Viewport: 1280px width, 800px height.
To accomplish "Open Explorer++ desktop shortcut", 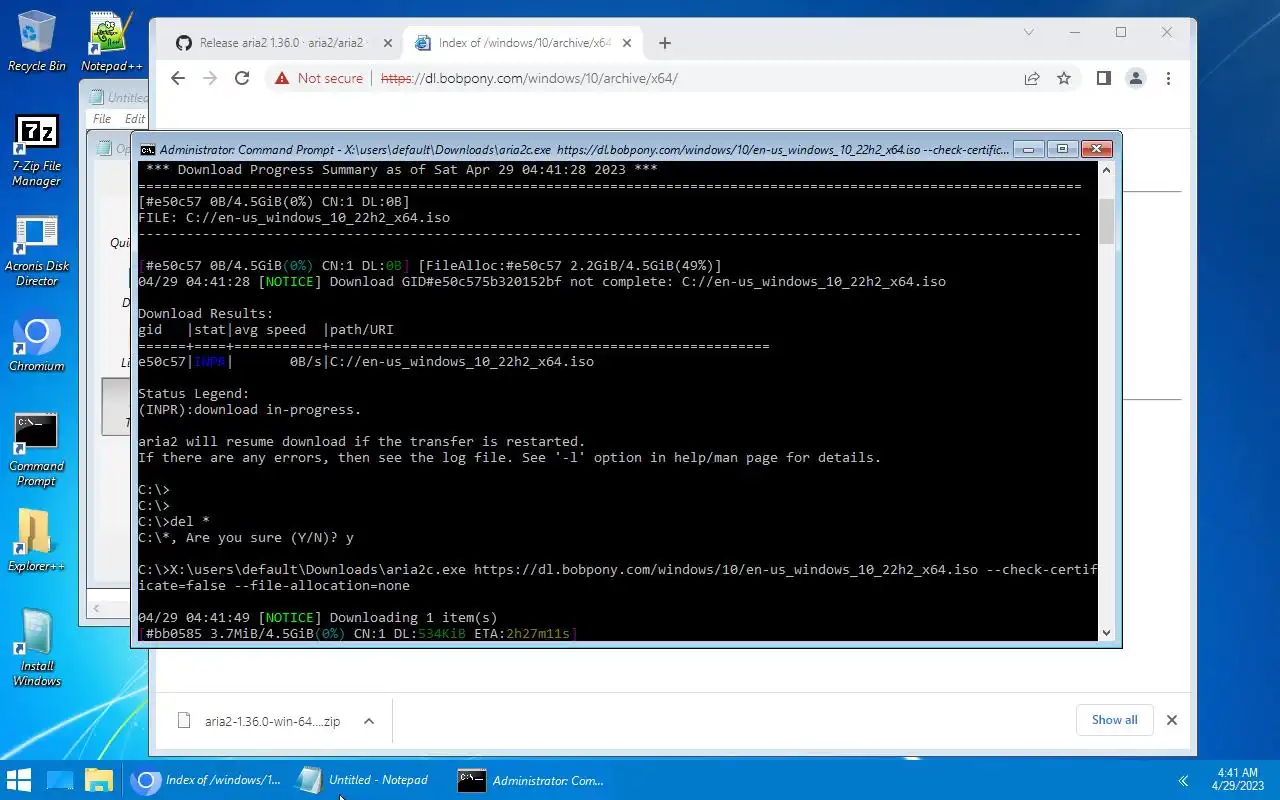I will click(x=37, y=541).
